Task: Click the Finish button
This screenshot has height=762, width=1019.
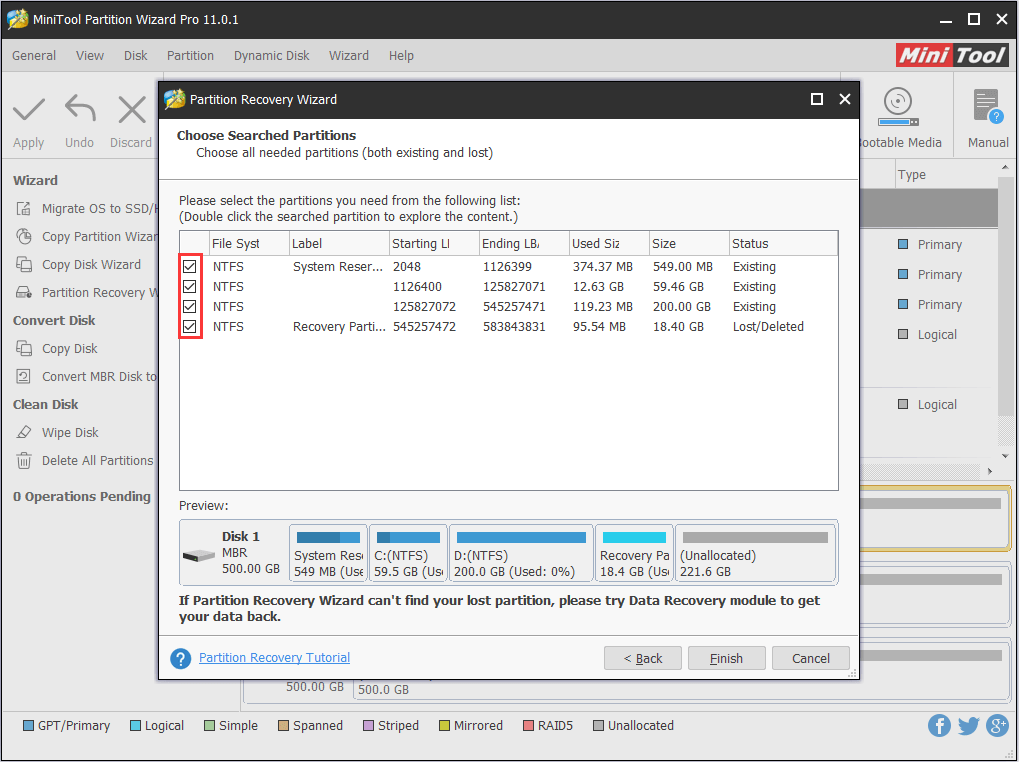Action: [727, 658]
